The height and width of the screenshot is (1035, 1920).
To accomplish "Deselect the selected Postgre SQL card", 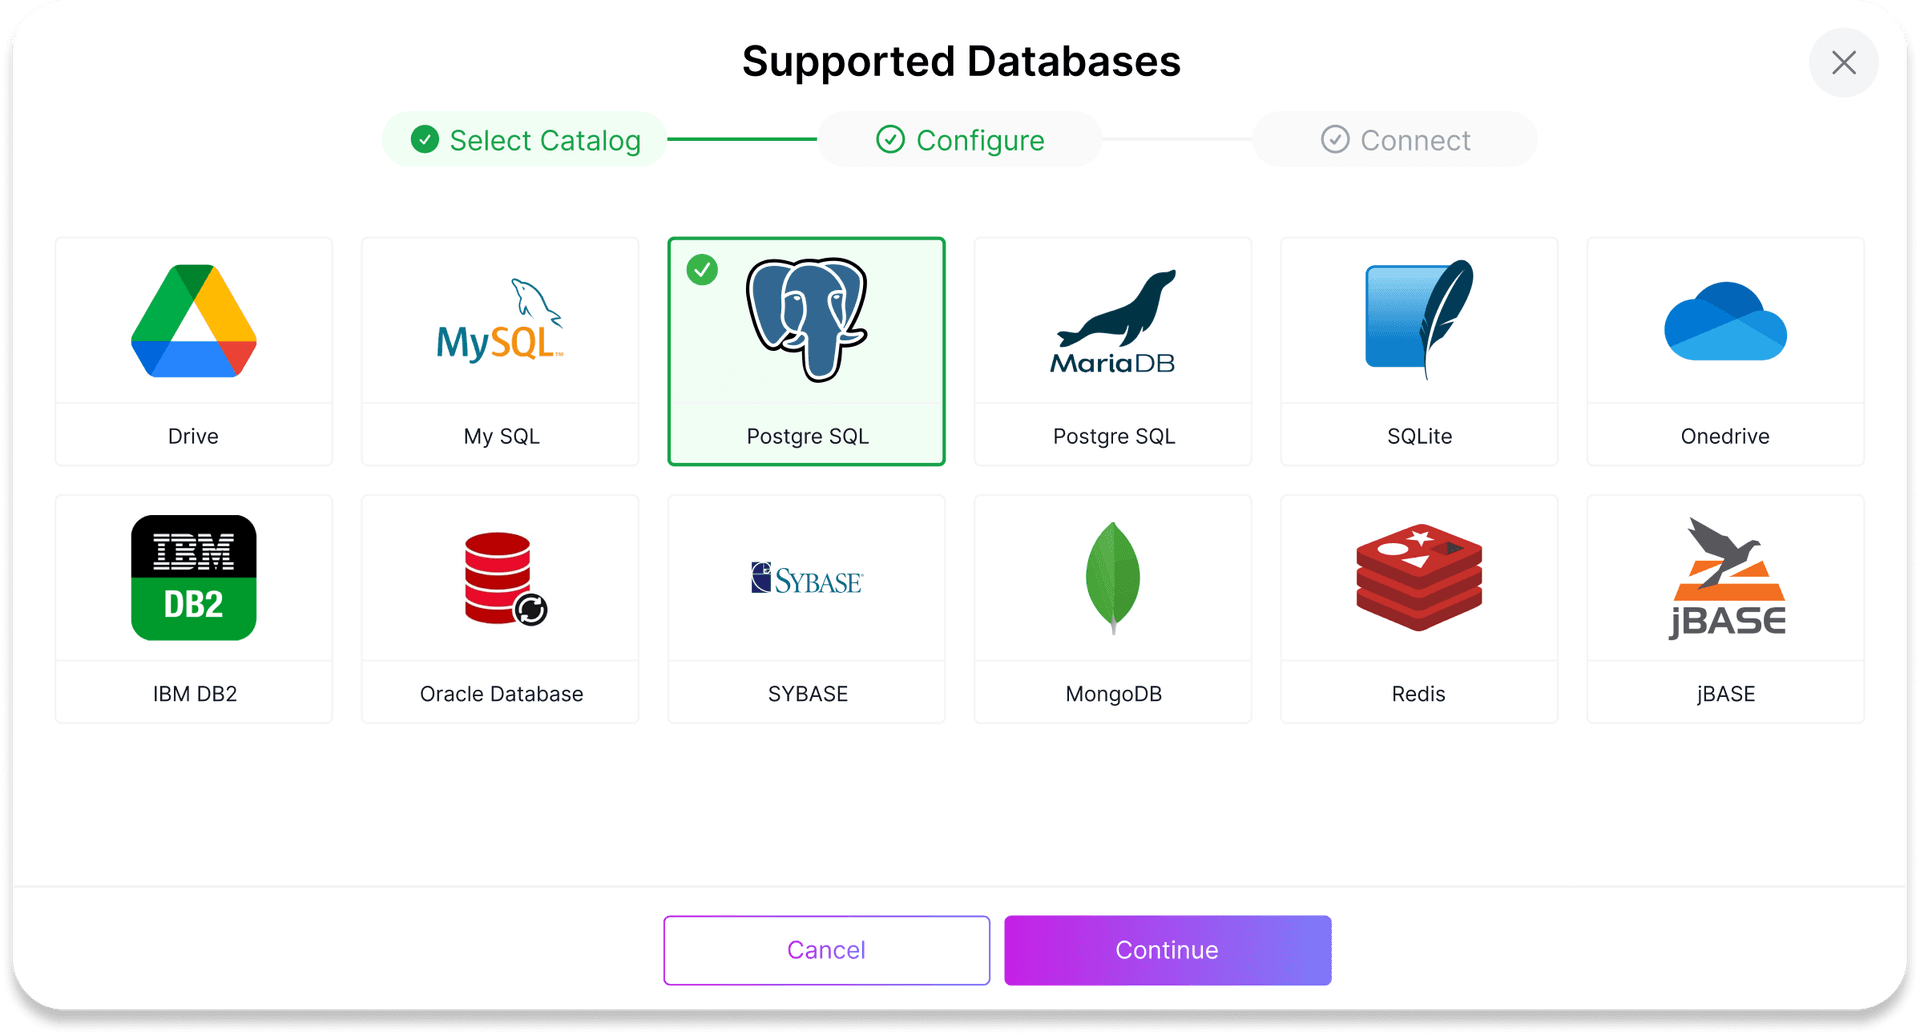I will (x=806, y=351).
